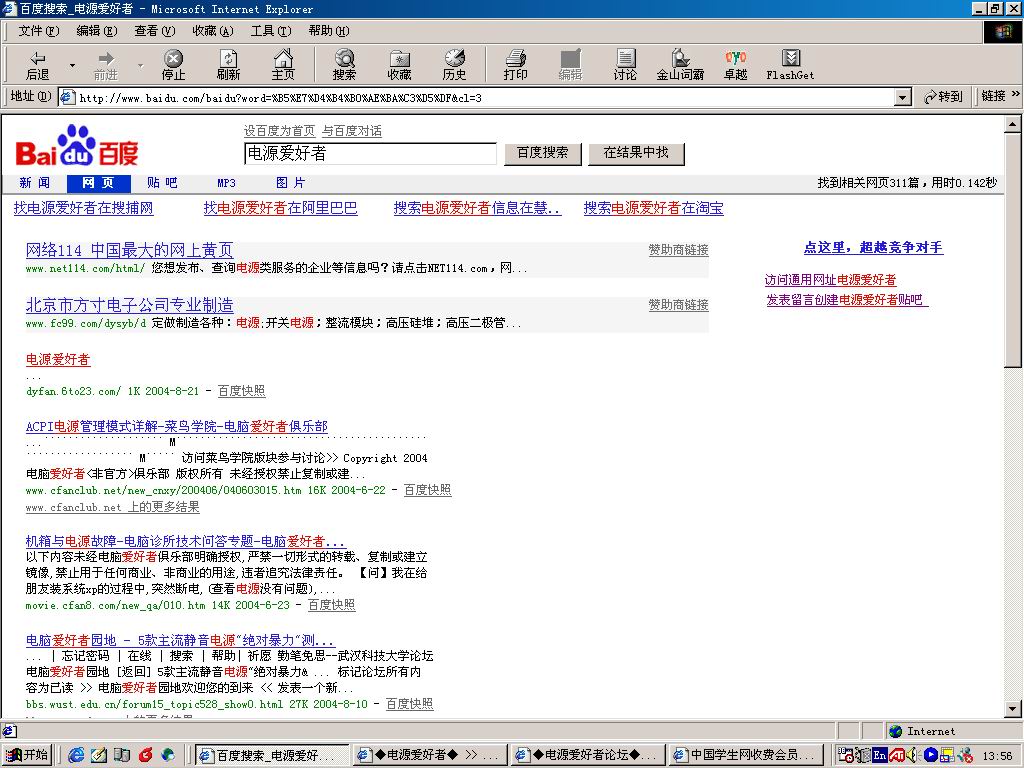Open 找电源爱好者在搜捕网 link
Screen dimensions: 1024x768
click(84, 208)
